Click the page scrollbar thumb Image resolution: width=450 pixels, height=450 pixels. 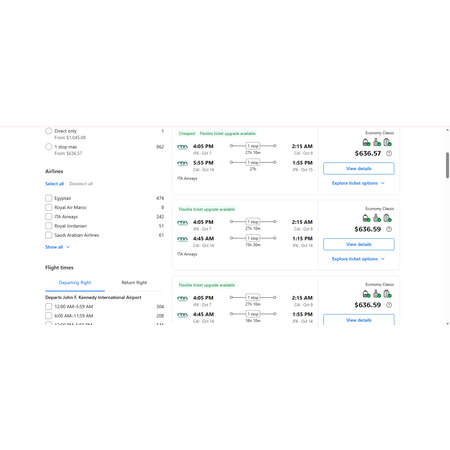447,165
